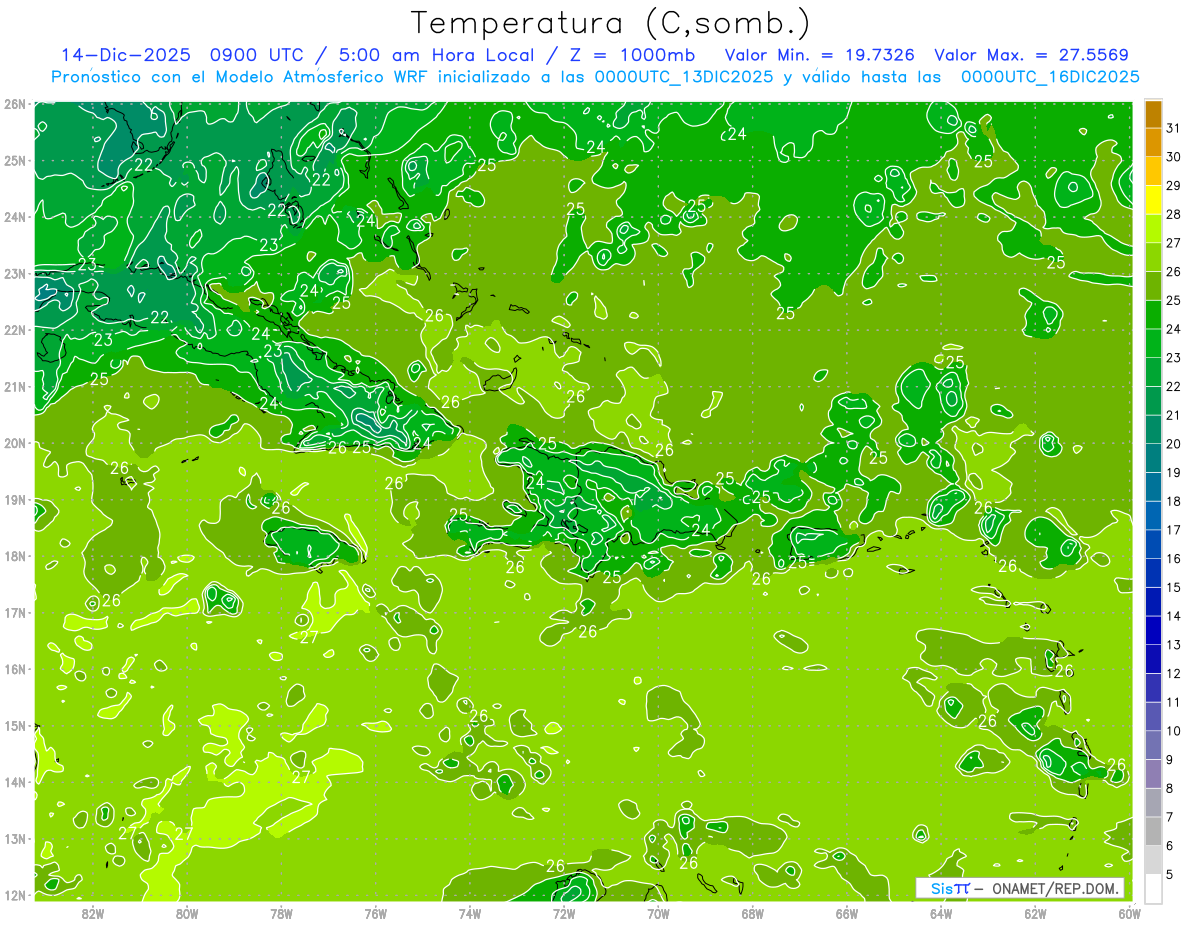1200x927 pixels.
Task: Click the title 'Temperatura (C,somb.)'
Action: pos(611,23)
